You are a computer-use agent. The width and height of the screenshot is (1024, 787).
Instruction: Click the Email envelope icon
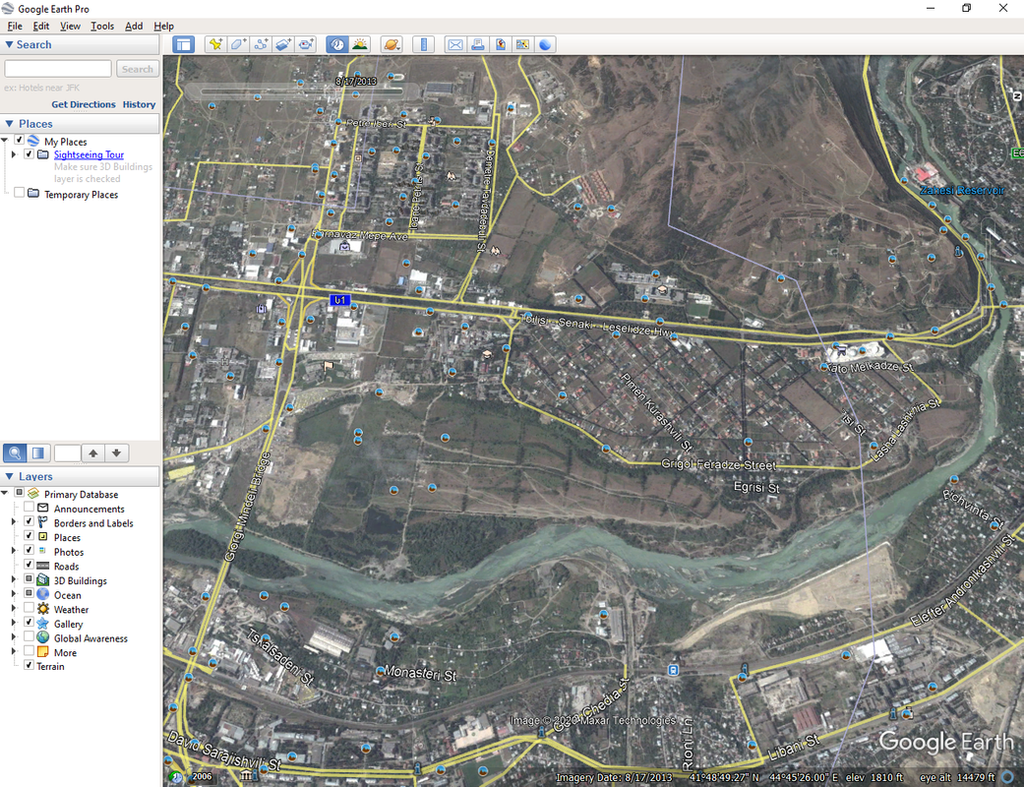click(455, 44)
